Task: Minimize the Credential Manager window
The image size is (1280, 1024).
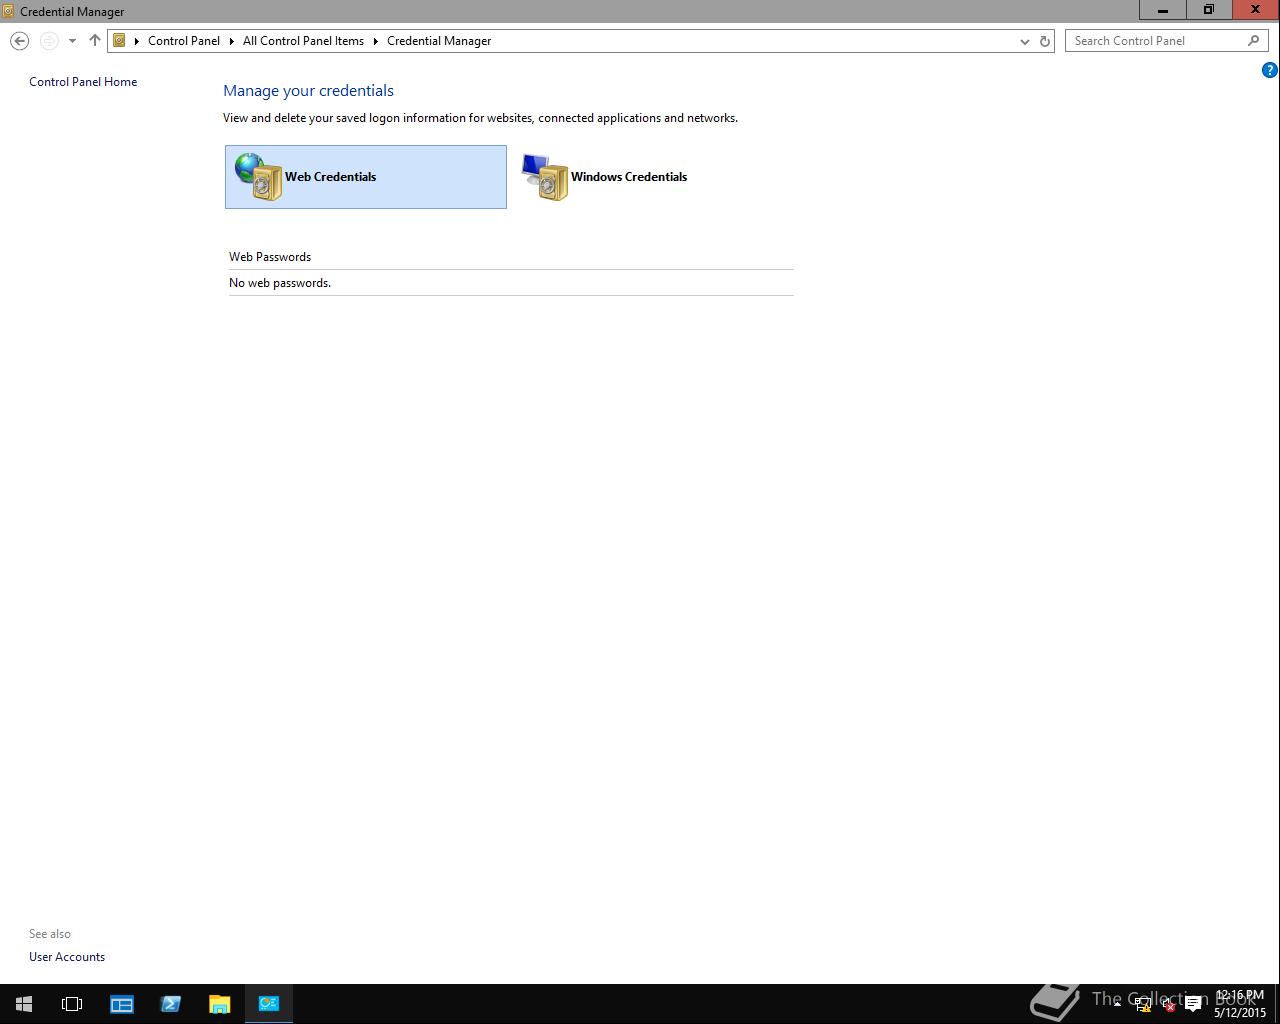Action: [x=1163, y=10]
